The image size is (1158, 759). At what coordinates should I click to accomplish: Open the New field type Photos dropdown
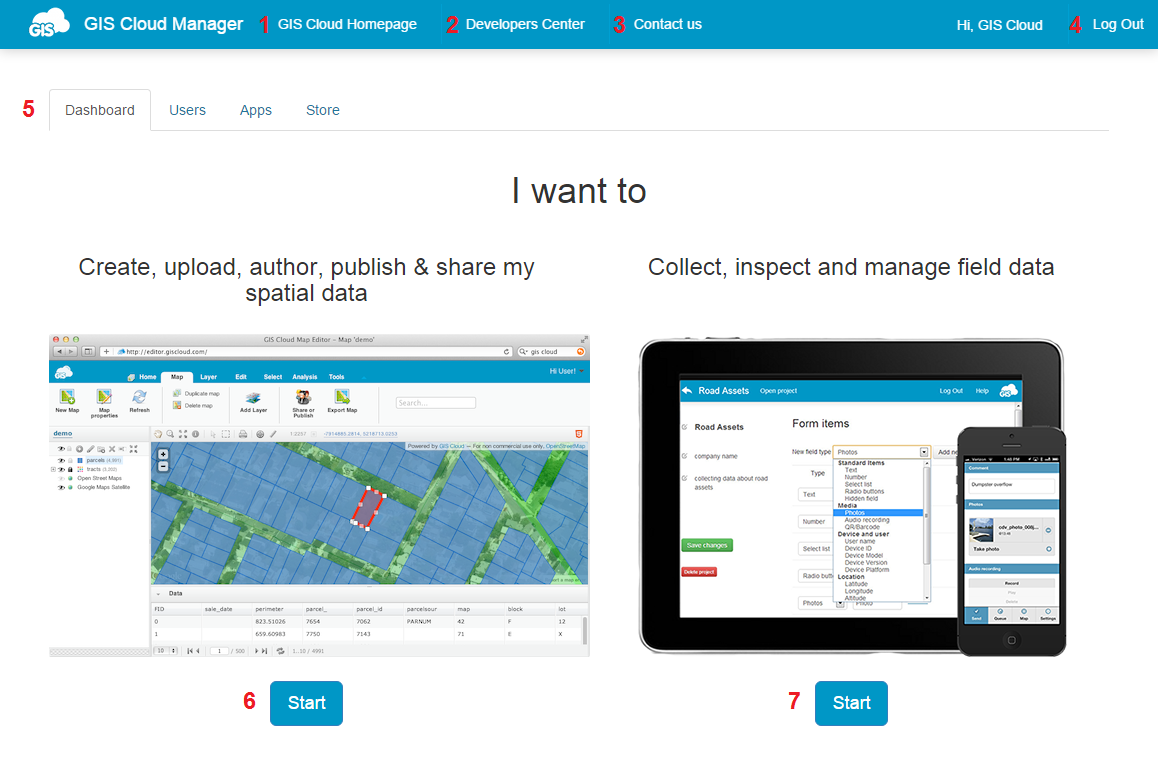click(923, 452)
